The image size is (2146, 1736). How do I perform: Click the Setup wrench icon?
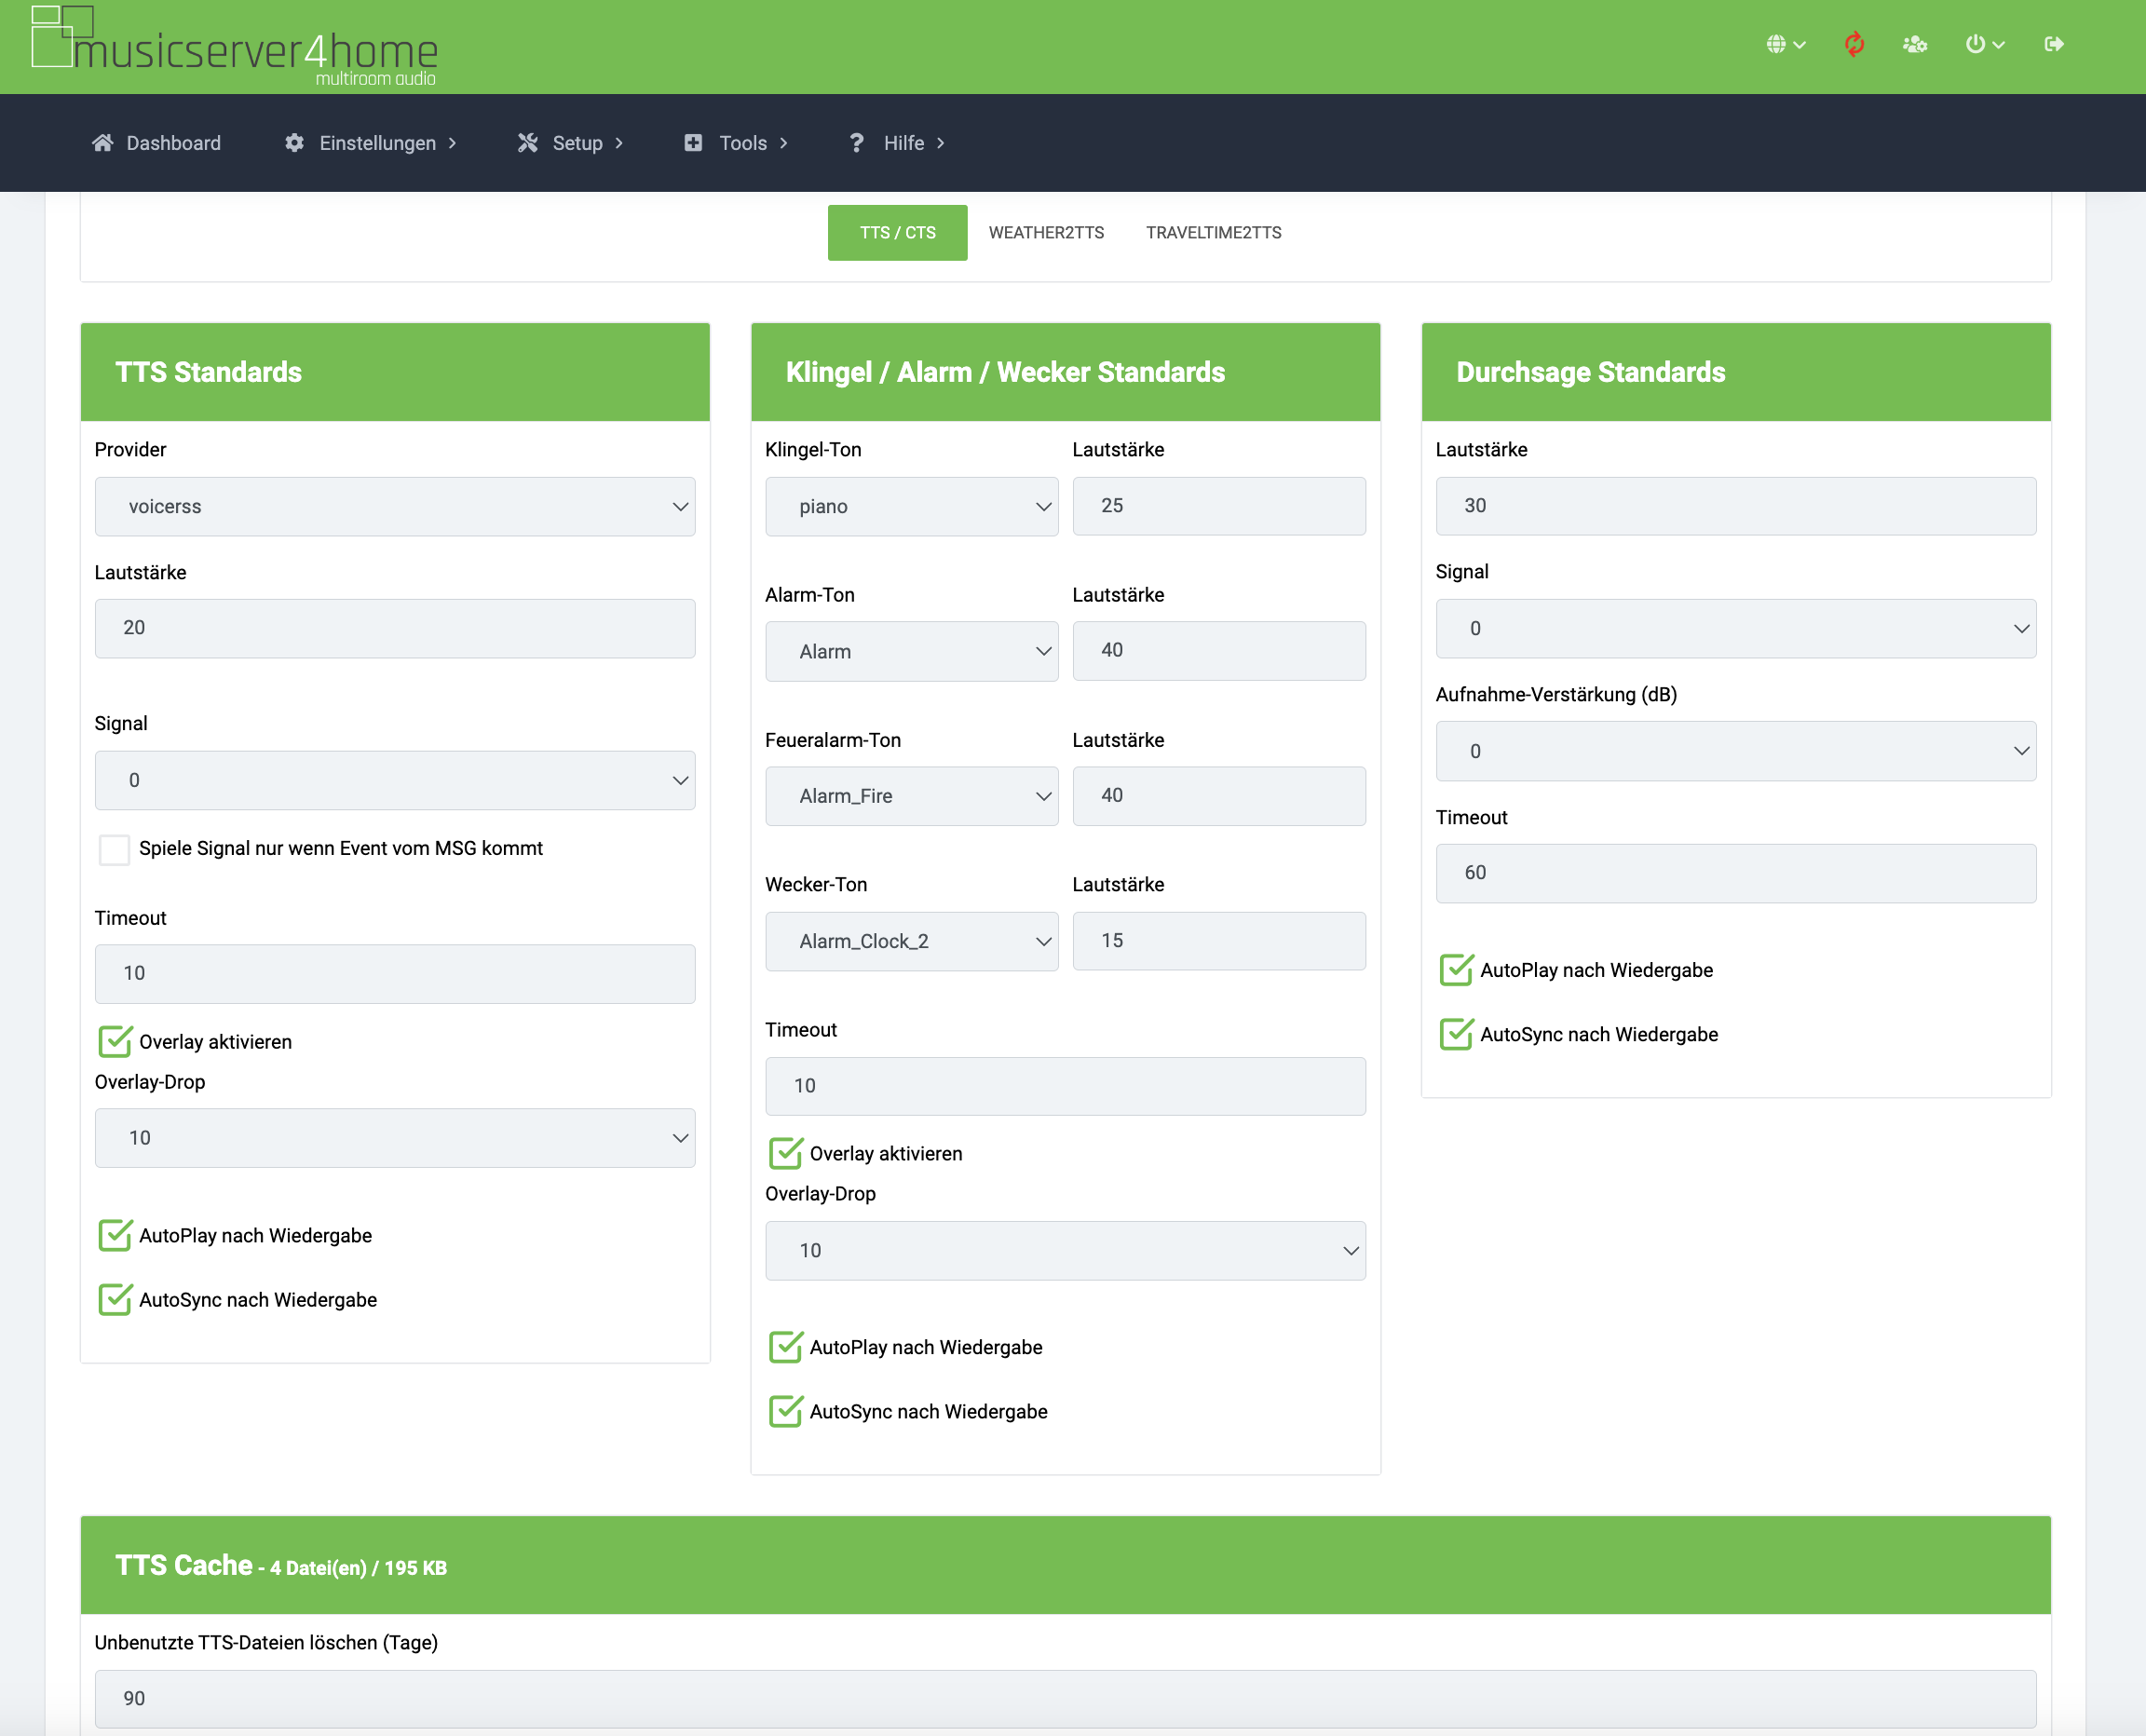click(x=528, y=143)
